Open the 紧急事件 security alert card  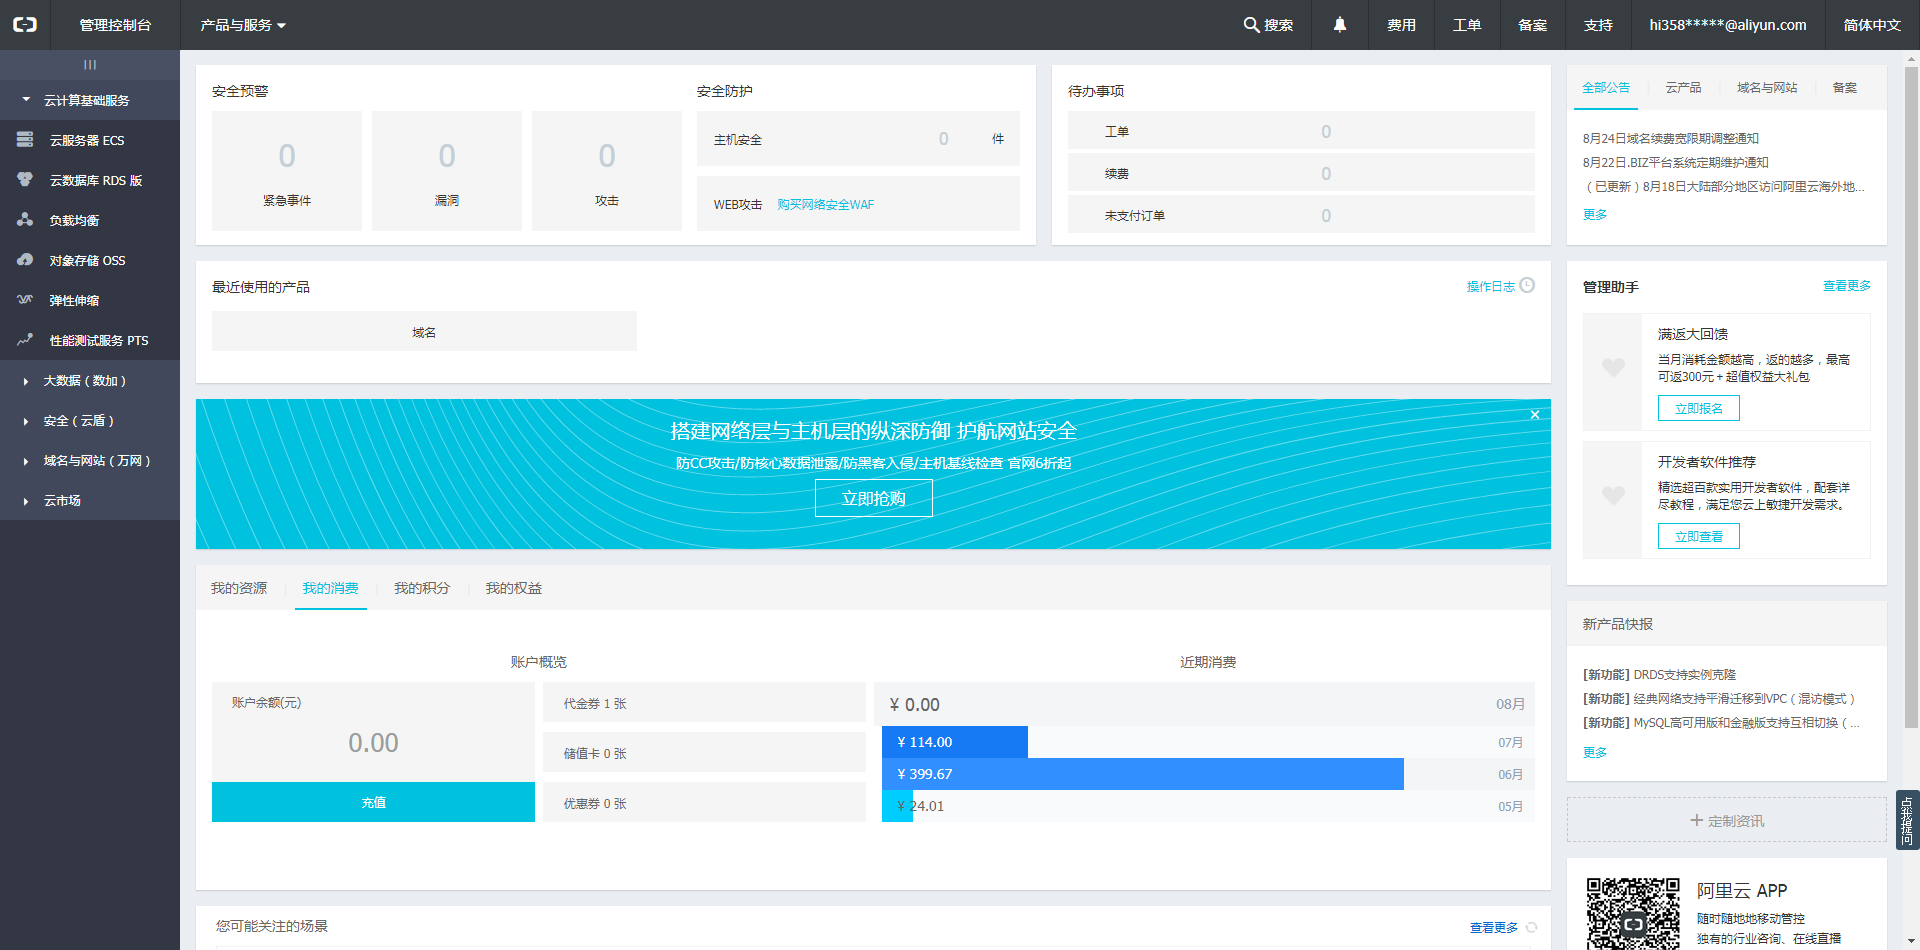[287, 171]
